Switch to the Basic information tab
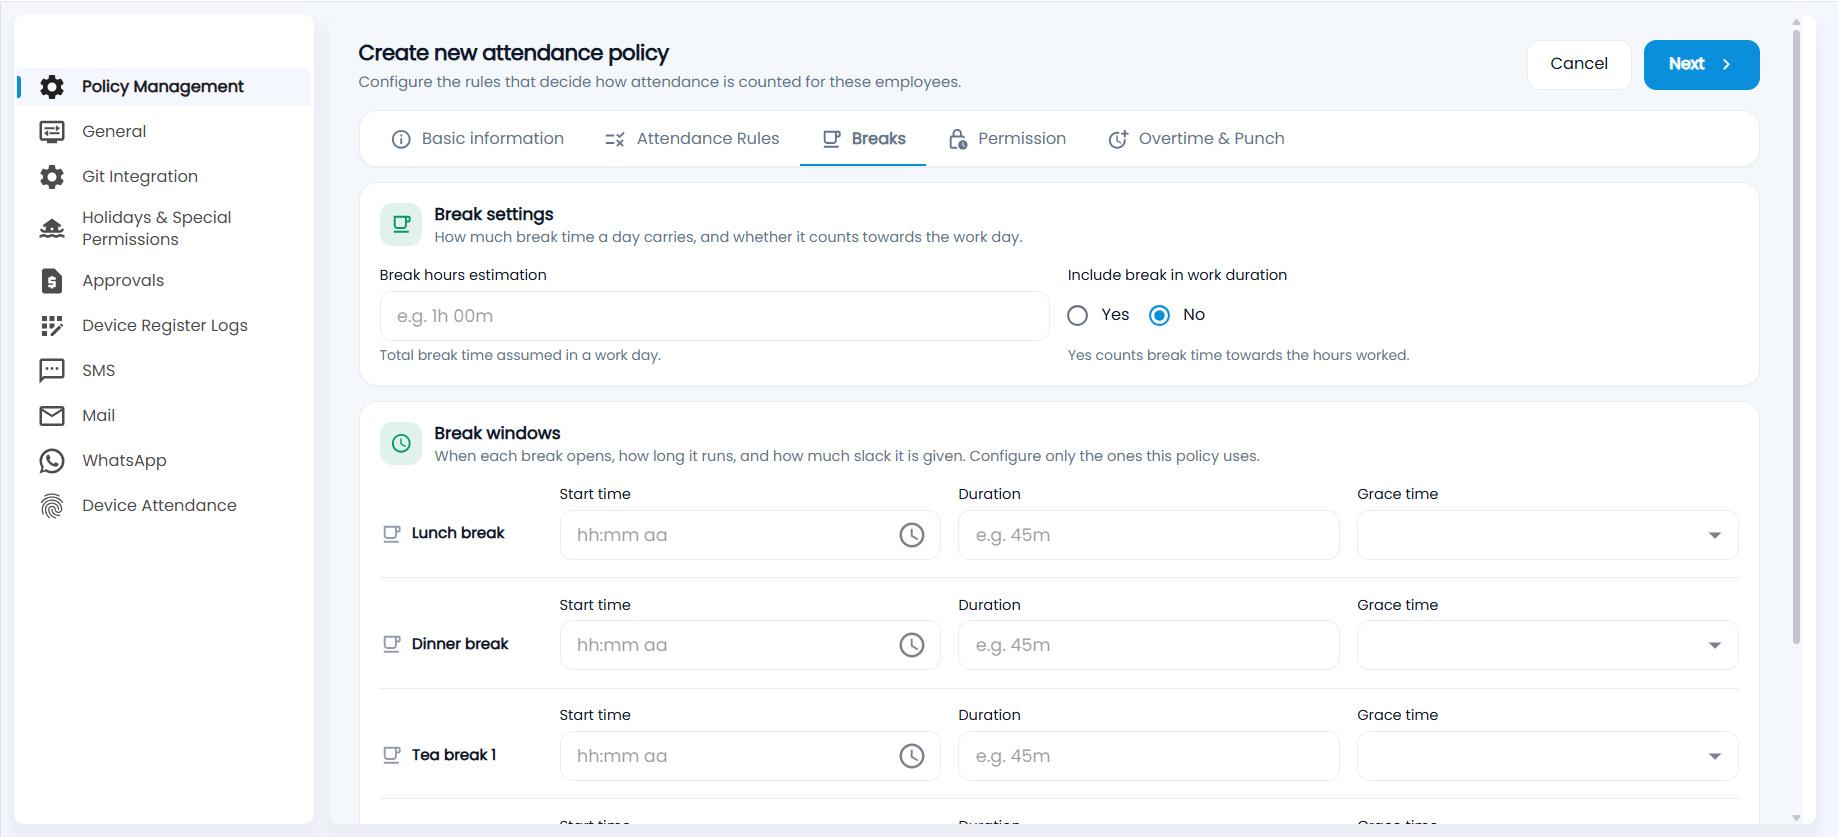 coord(478,139)
